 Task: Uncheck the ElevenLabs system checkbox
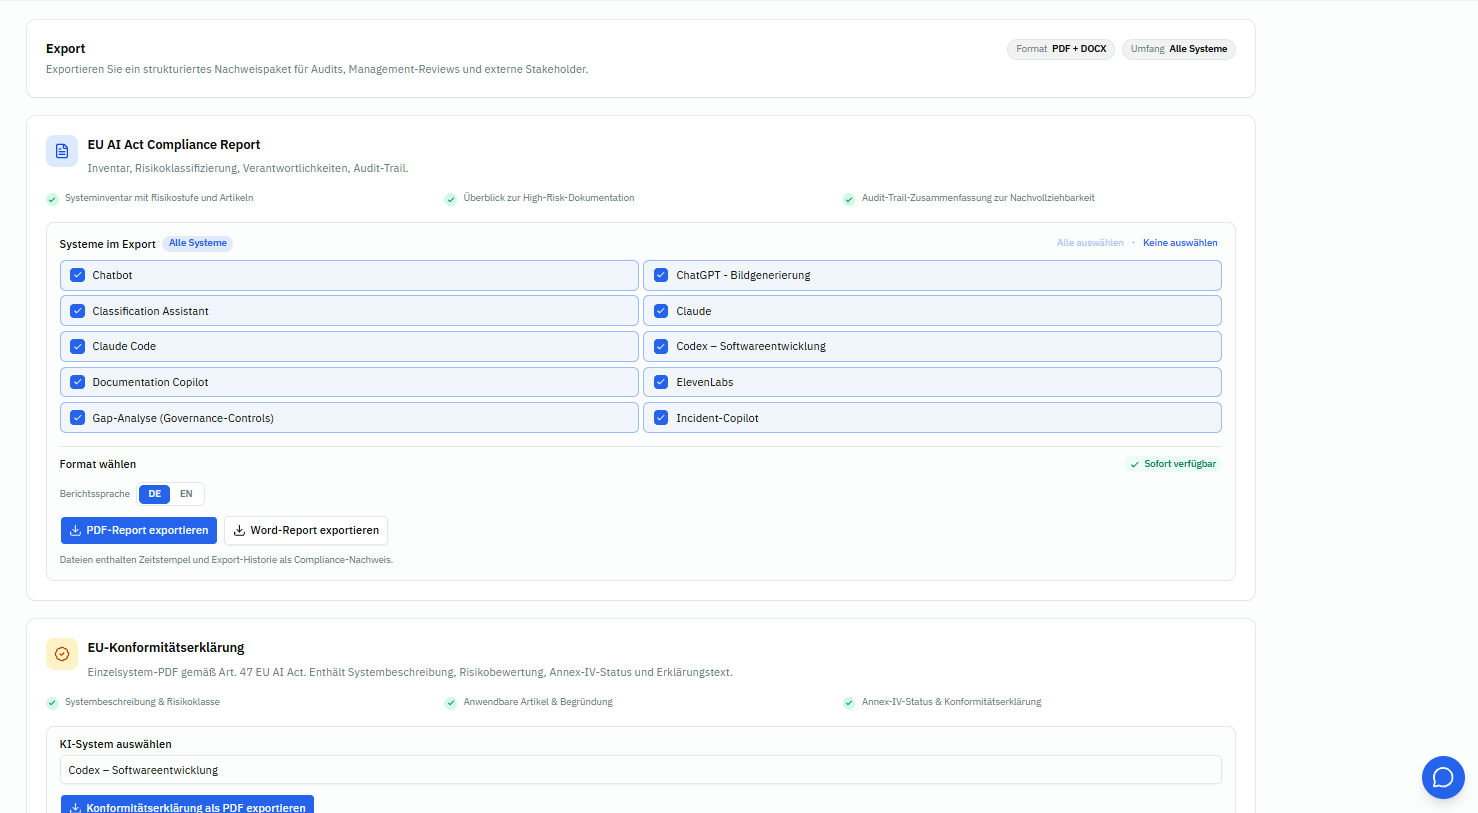661,382
